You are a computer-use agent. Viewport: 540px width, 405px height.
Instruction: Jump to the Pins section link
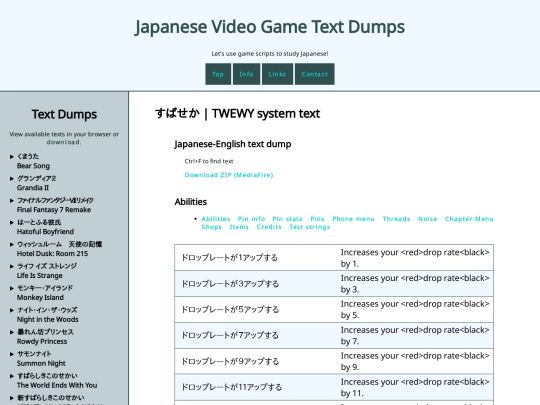point(317,219)
